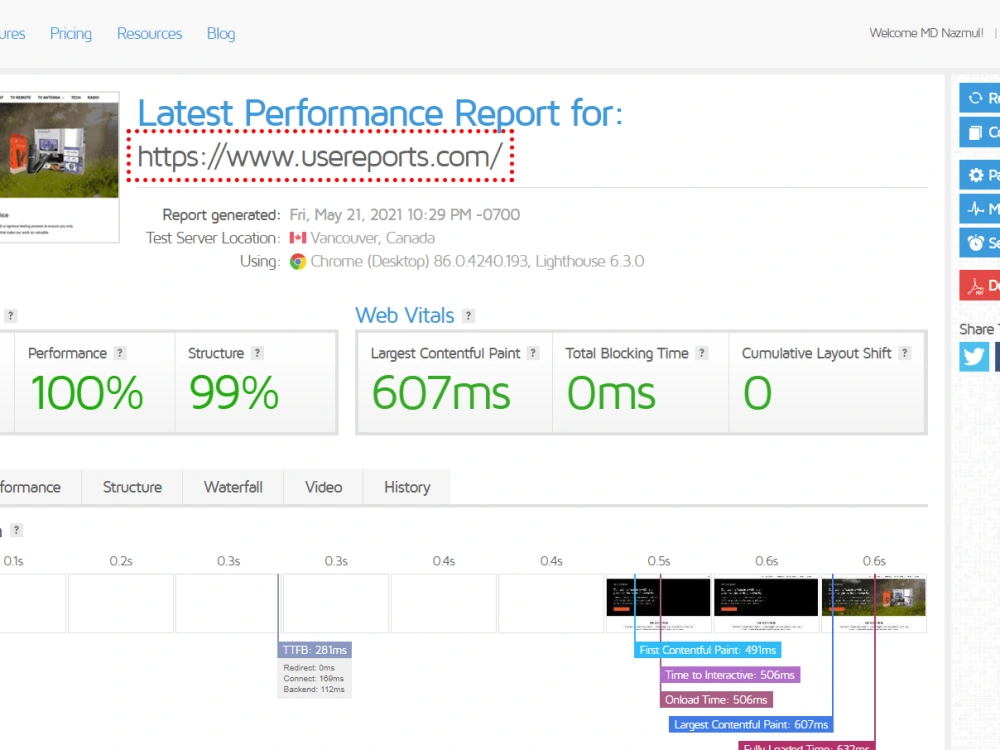This screenshot has height=750, width=1000.
Task: Click the help icon beside Web Vitals heading
Action: pos(468,316)
